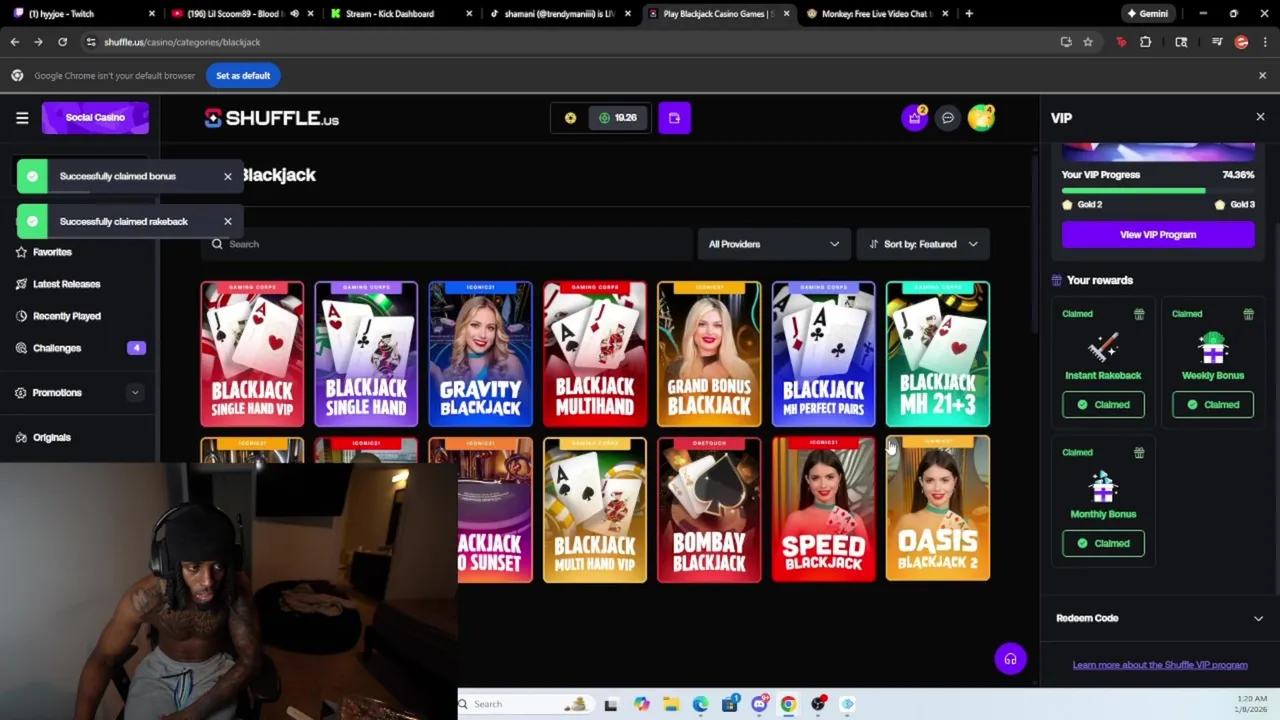Click the Install app icon in address bar
Viewport: 1280px width, 720px height.
click(1065, 42)
